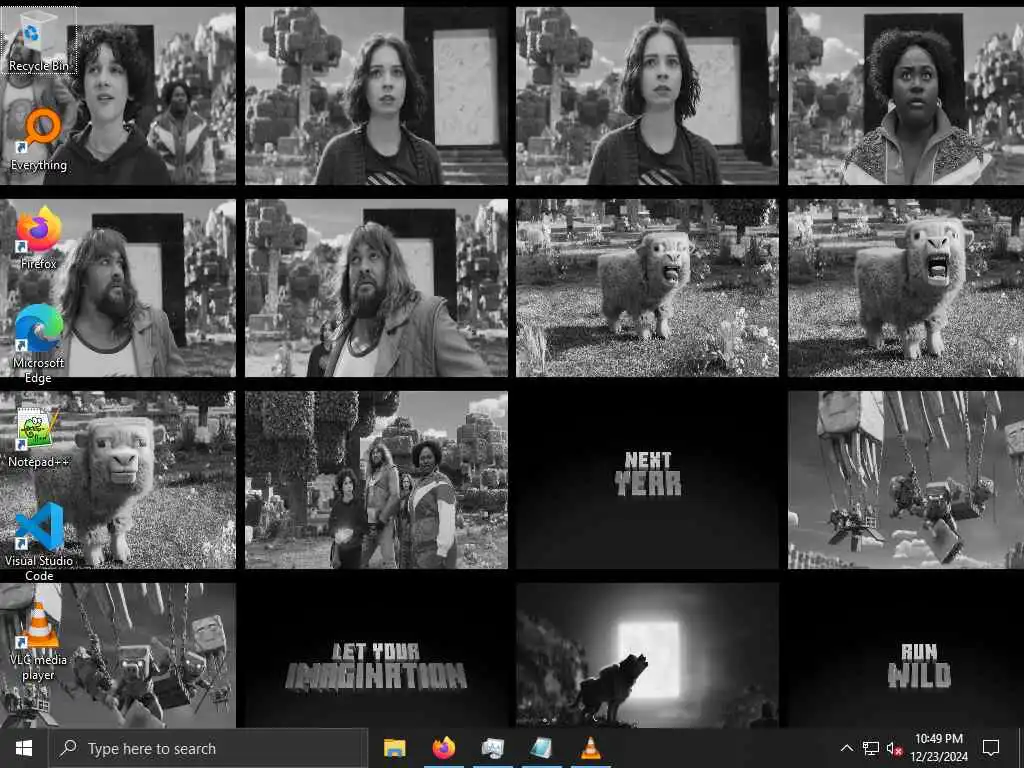Switch to VLC in the taskbar
This screenshot has height=768, width=1024.
(590, 748)
